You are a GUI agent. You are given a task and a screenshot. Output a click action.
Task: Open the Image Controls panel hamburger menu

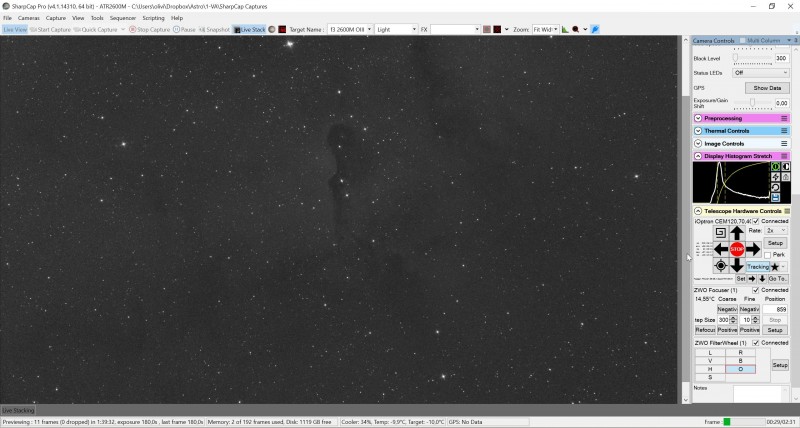coord(784,144)
